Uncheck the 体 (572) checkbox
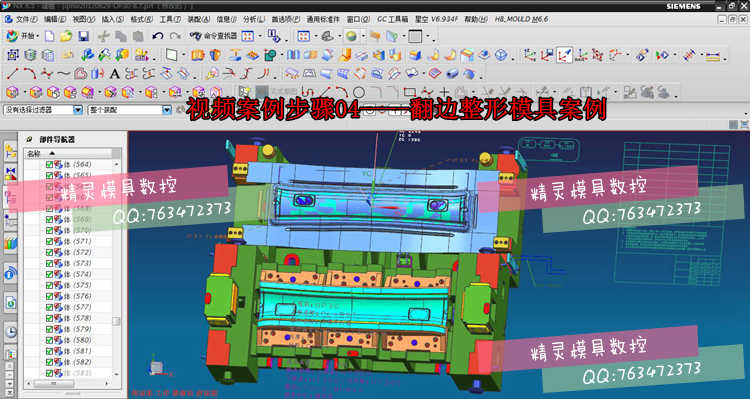This screenshot has width=750, height=399. click(49, 252)
